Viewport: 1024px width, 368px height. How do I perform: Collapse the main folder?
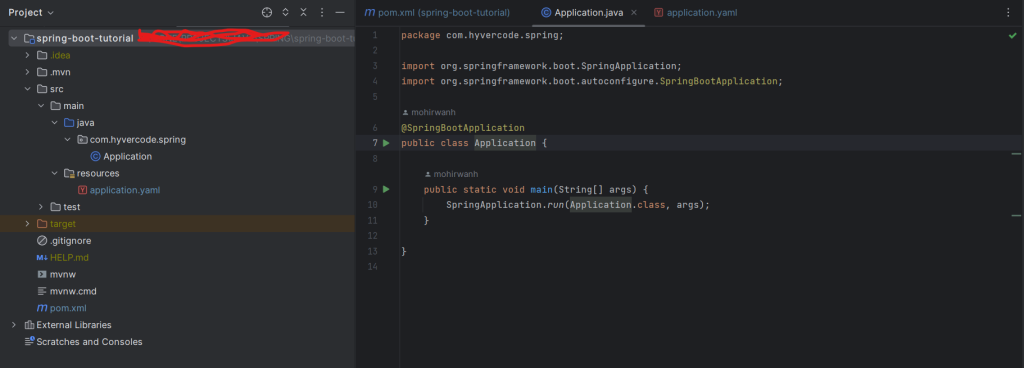click(x=40, y=106)
